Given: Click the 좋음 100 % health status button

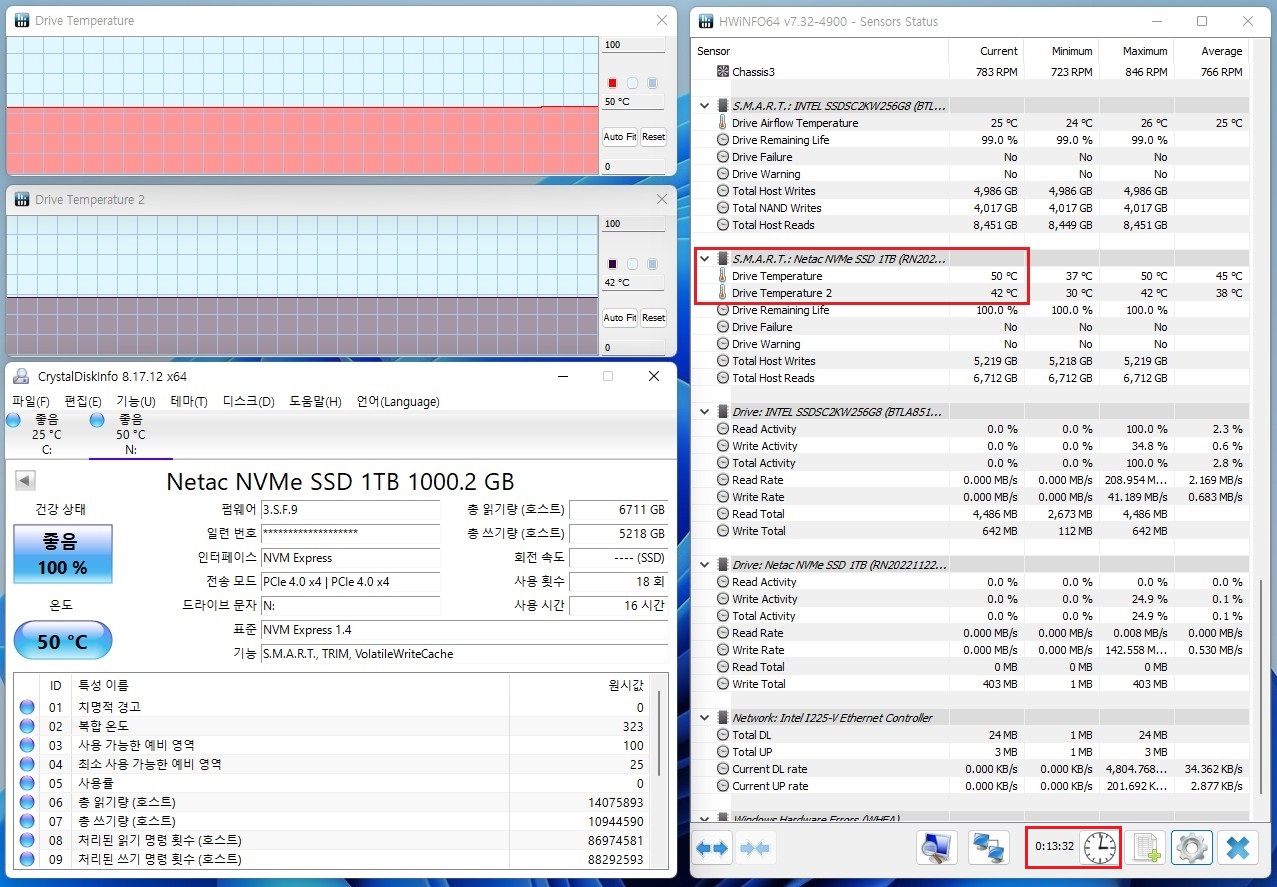Looking at the screenshot, I should coord(63,554).
